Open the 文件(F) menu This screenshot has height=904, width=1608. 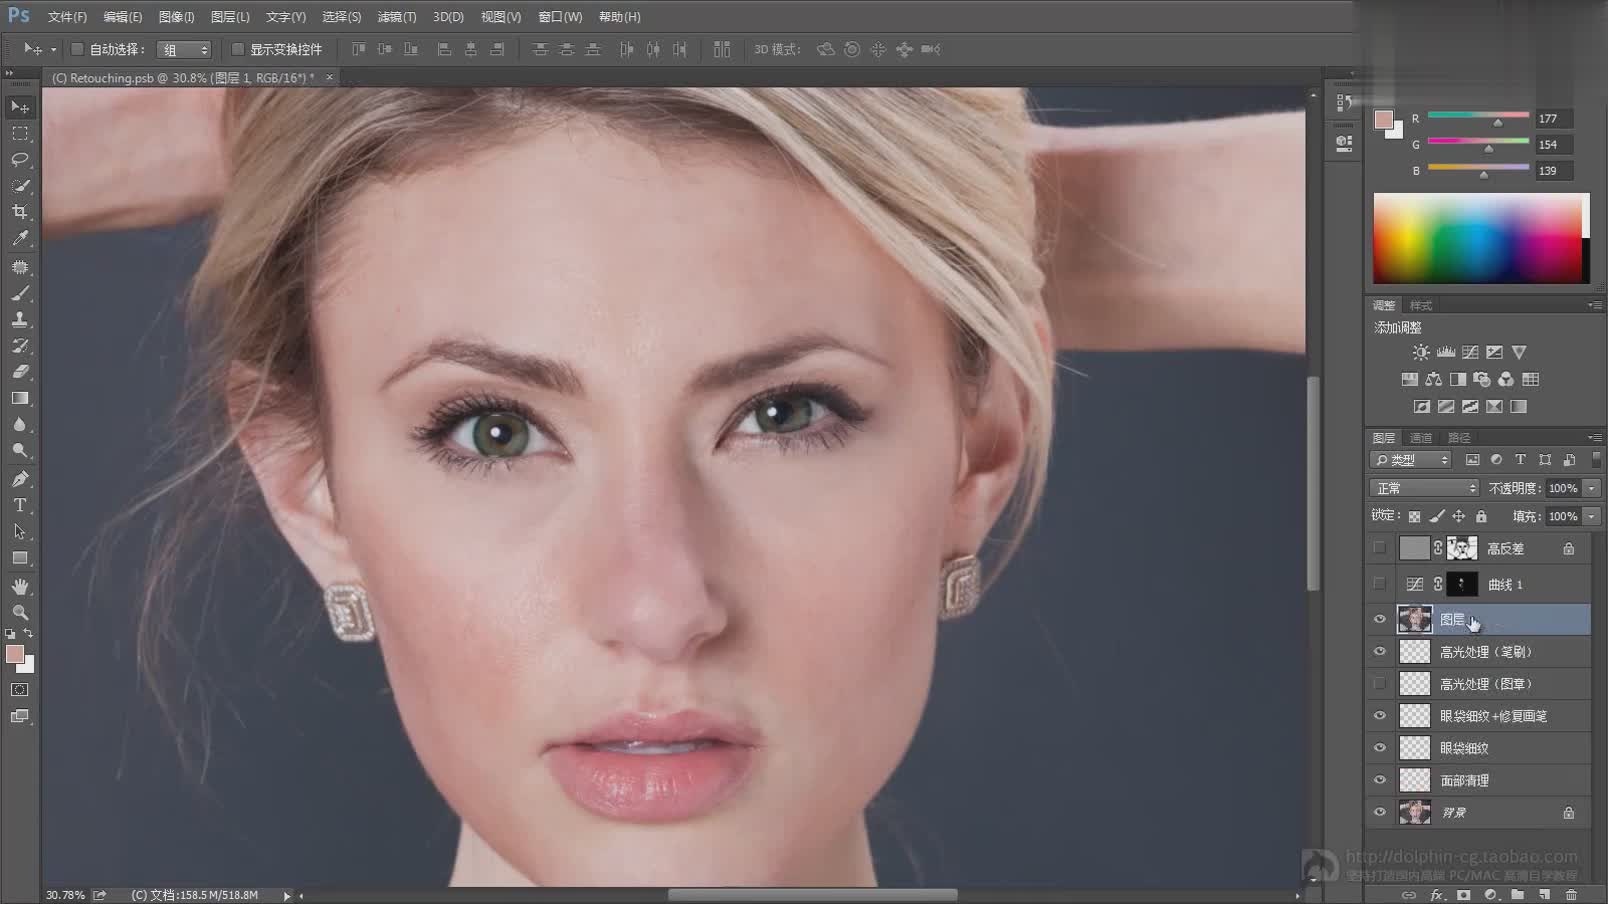click(67, 17)
